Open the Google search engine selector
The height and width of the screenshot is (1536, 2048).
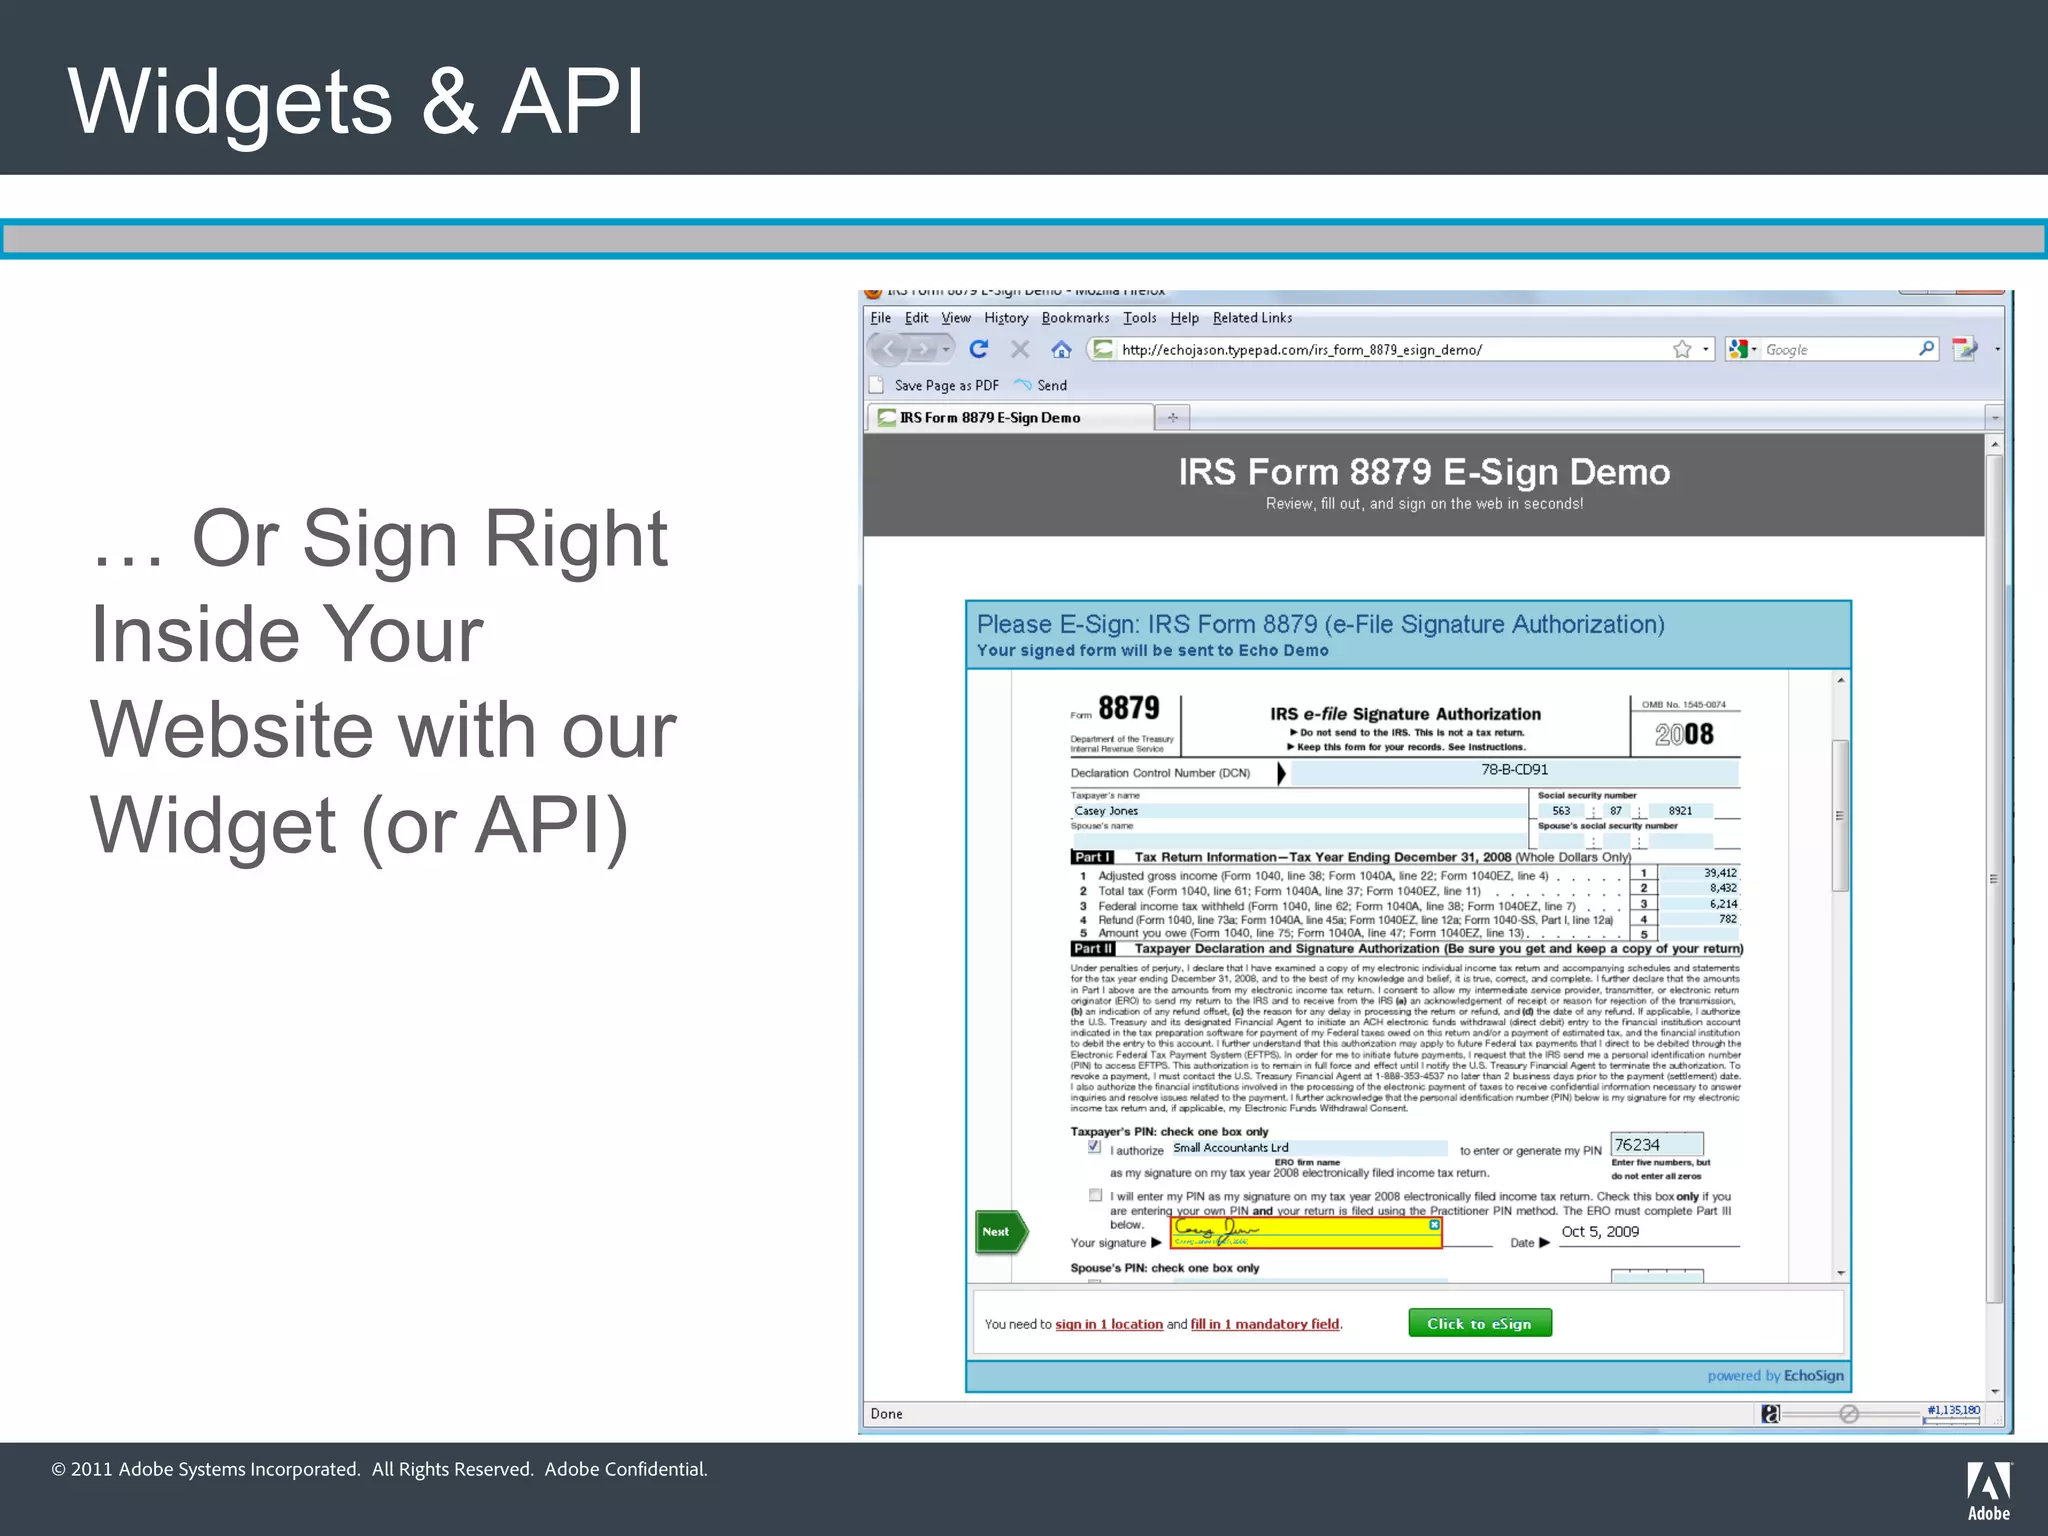1742,349
